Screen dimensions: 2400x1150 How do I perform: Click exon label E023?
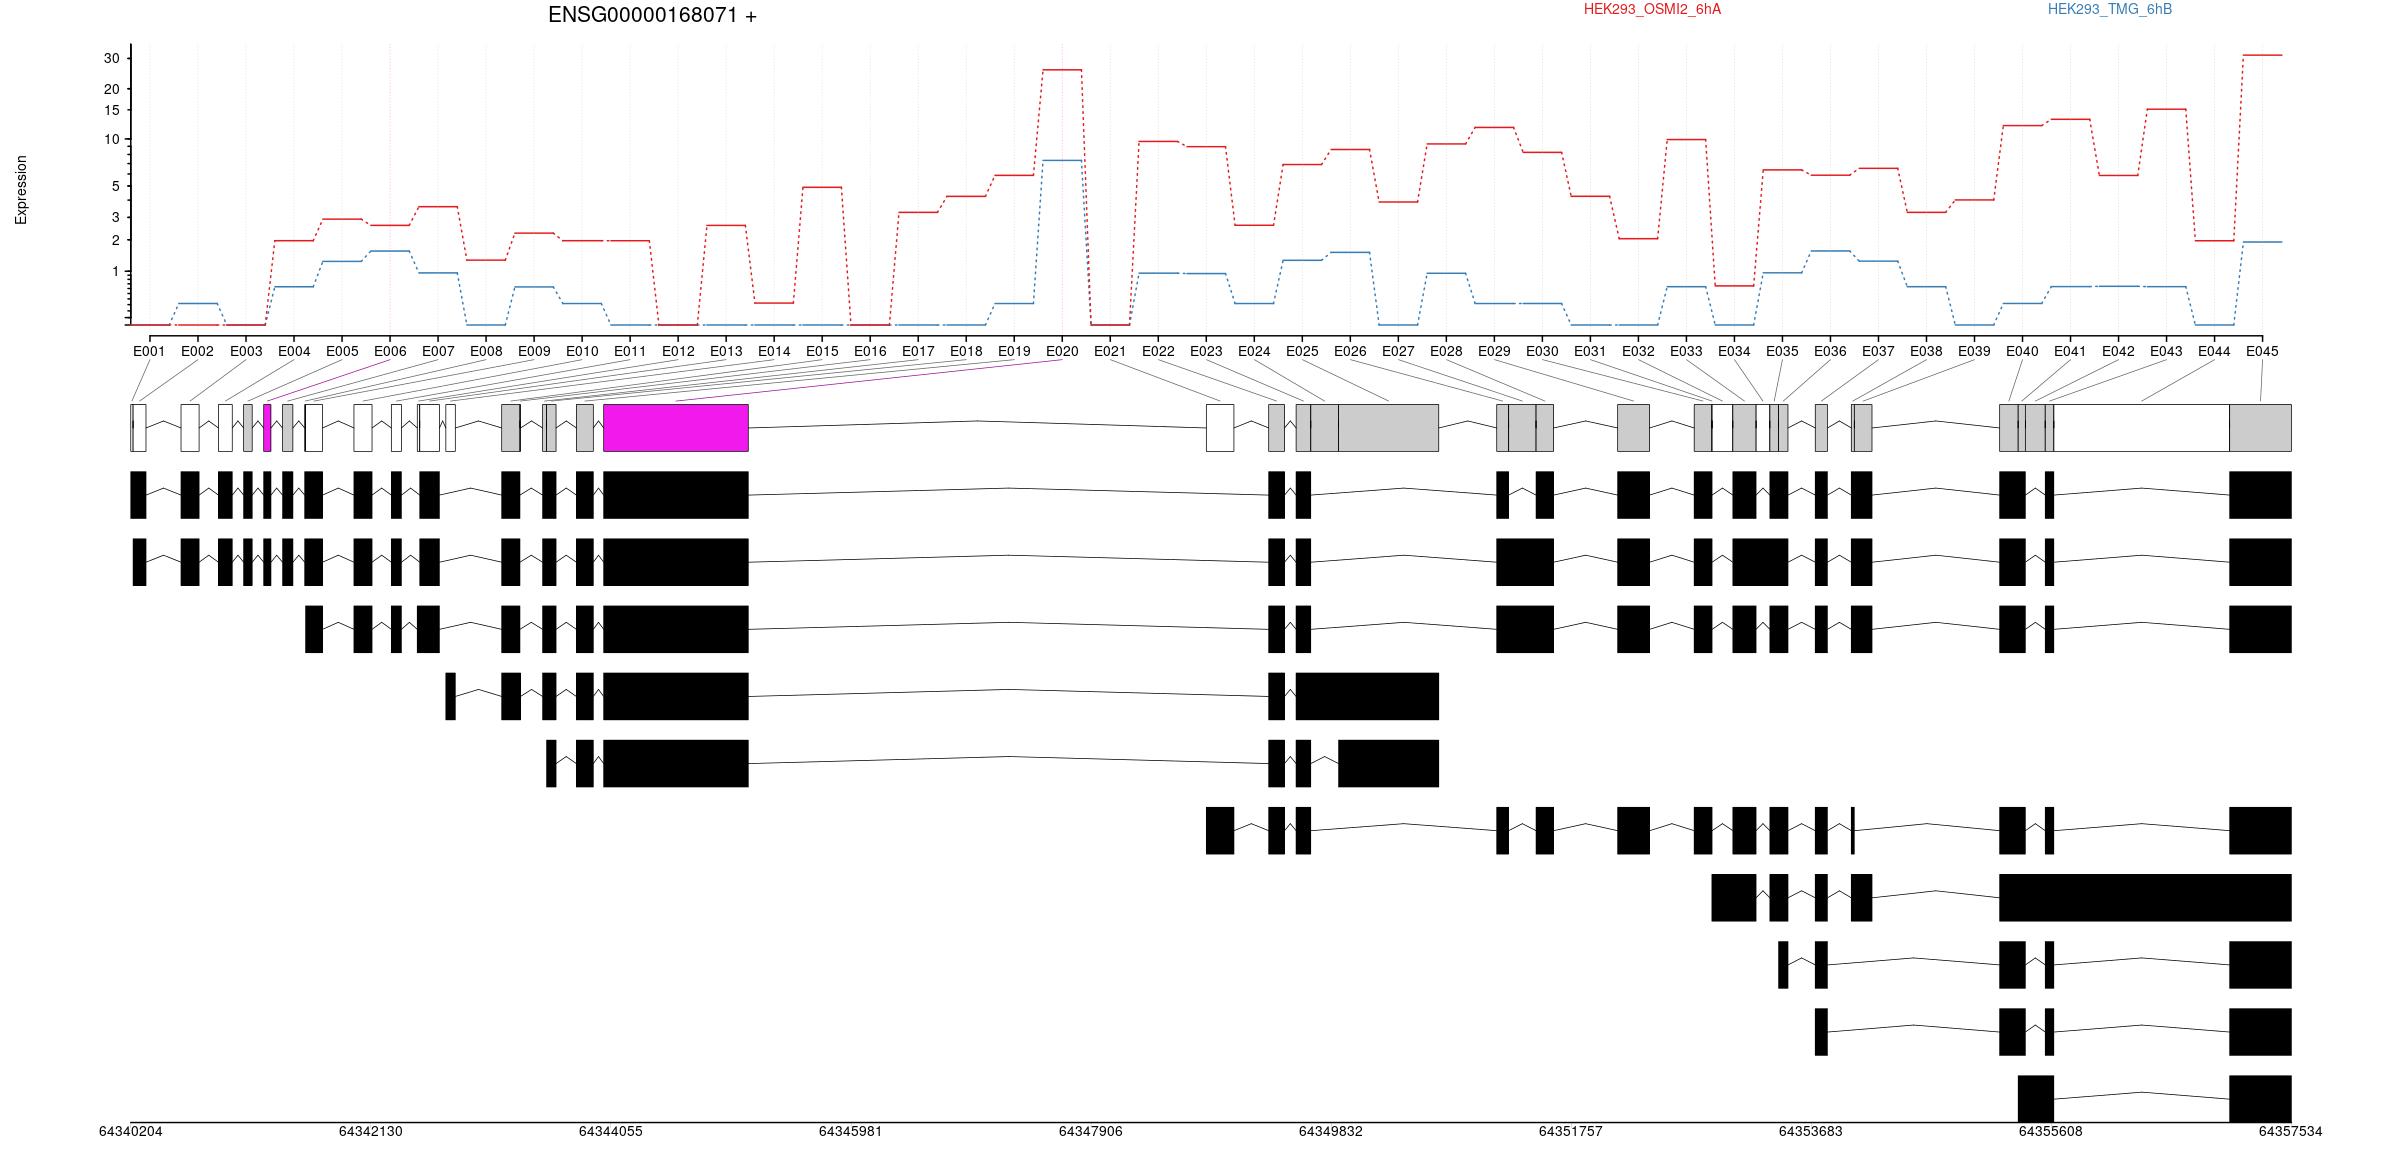pos(1206,351)
